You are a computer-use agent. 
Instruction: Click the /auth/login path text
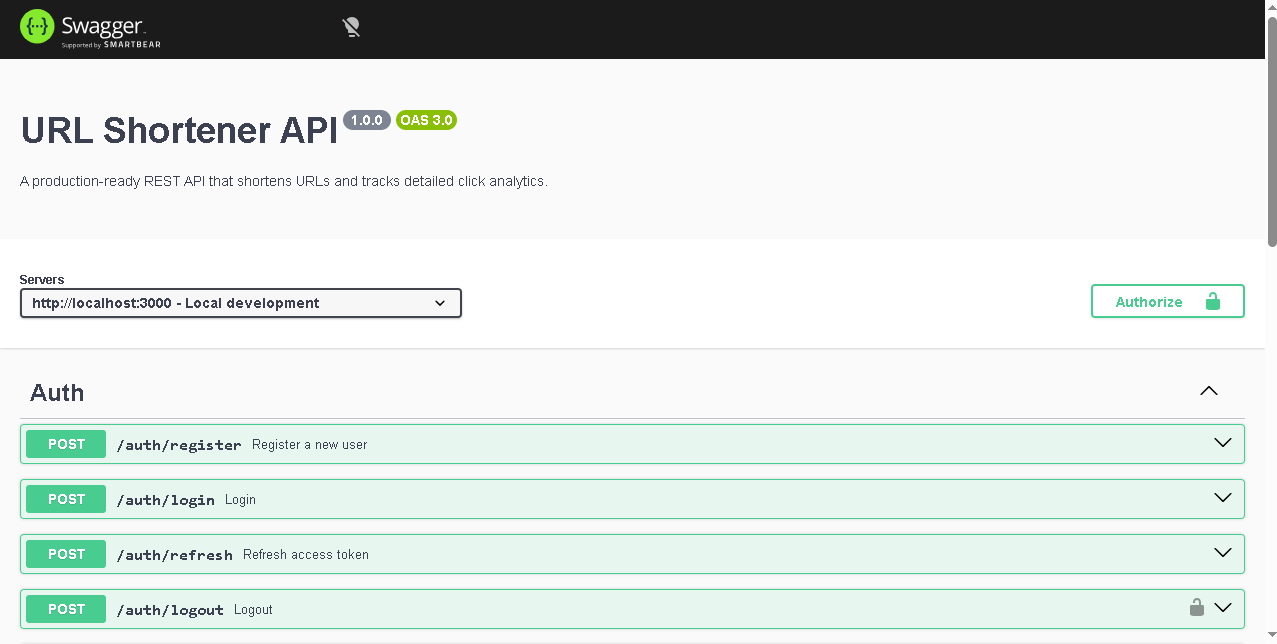click(x=166, y=500)
